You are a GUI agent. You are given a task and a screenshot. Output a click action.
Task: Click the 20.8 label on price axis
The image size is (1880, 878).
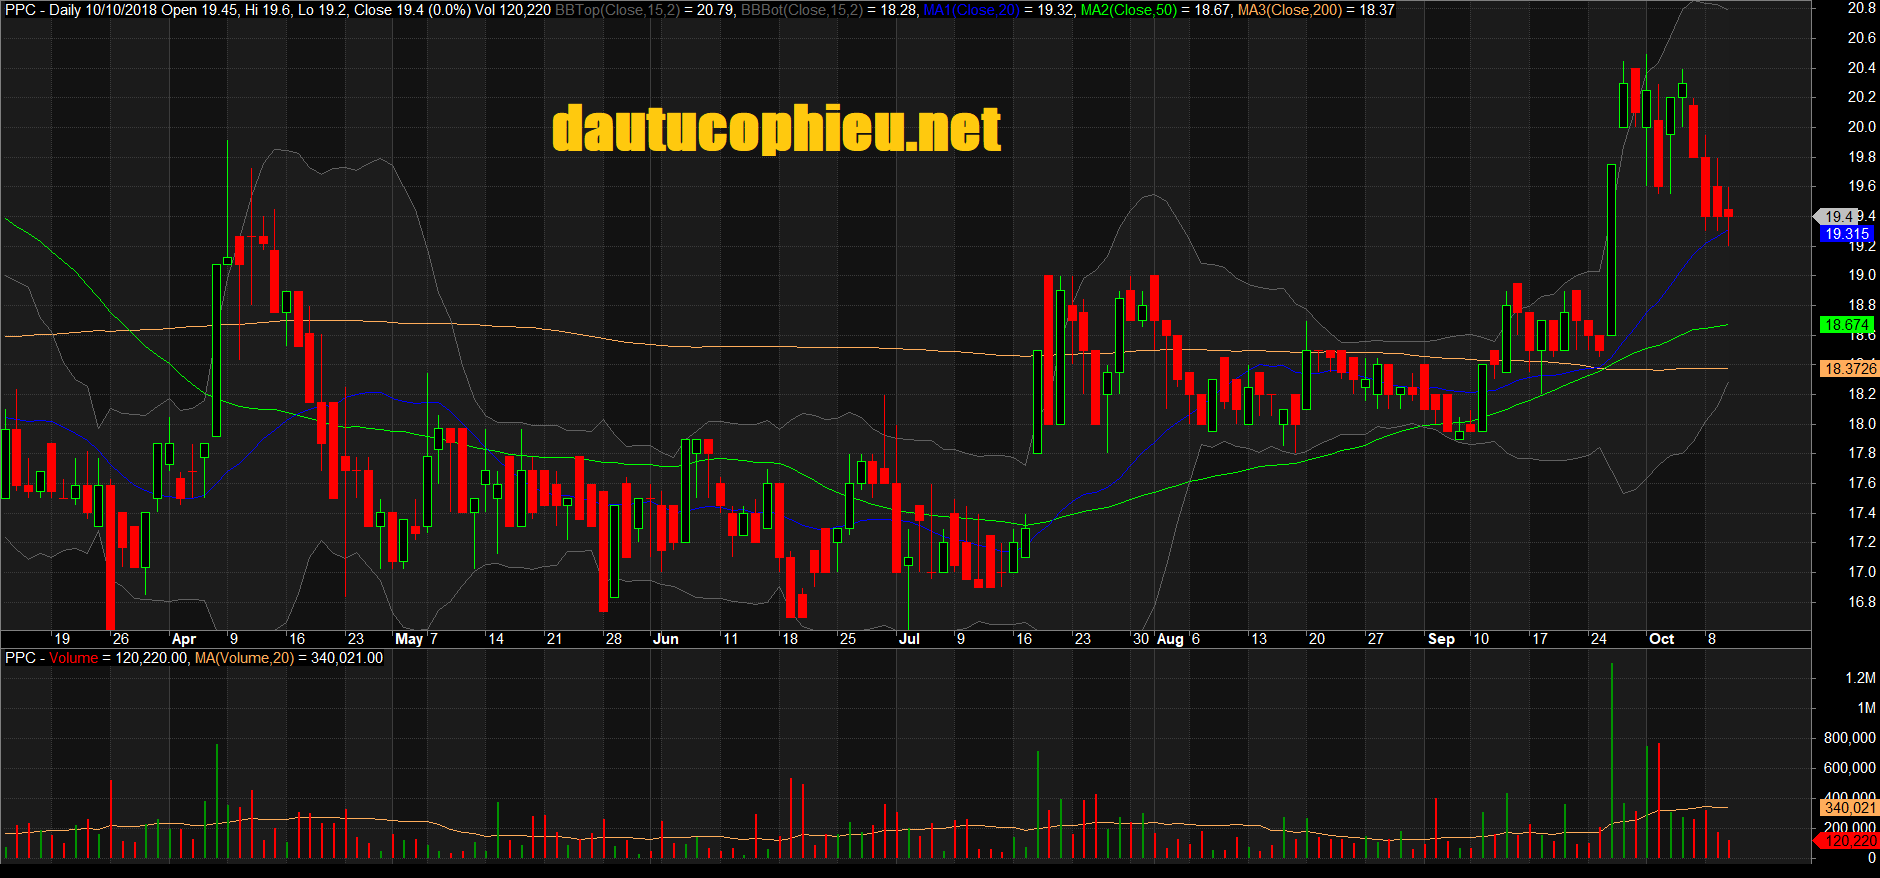coord(1861,8)
